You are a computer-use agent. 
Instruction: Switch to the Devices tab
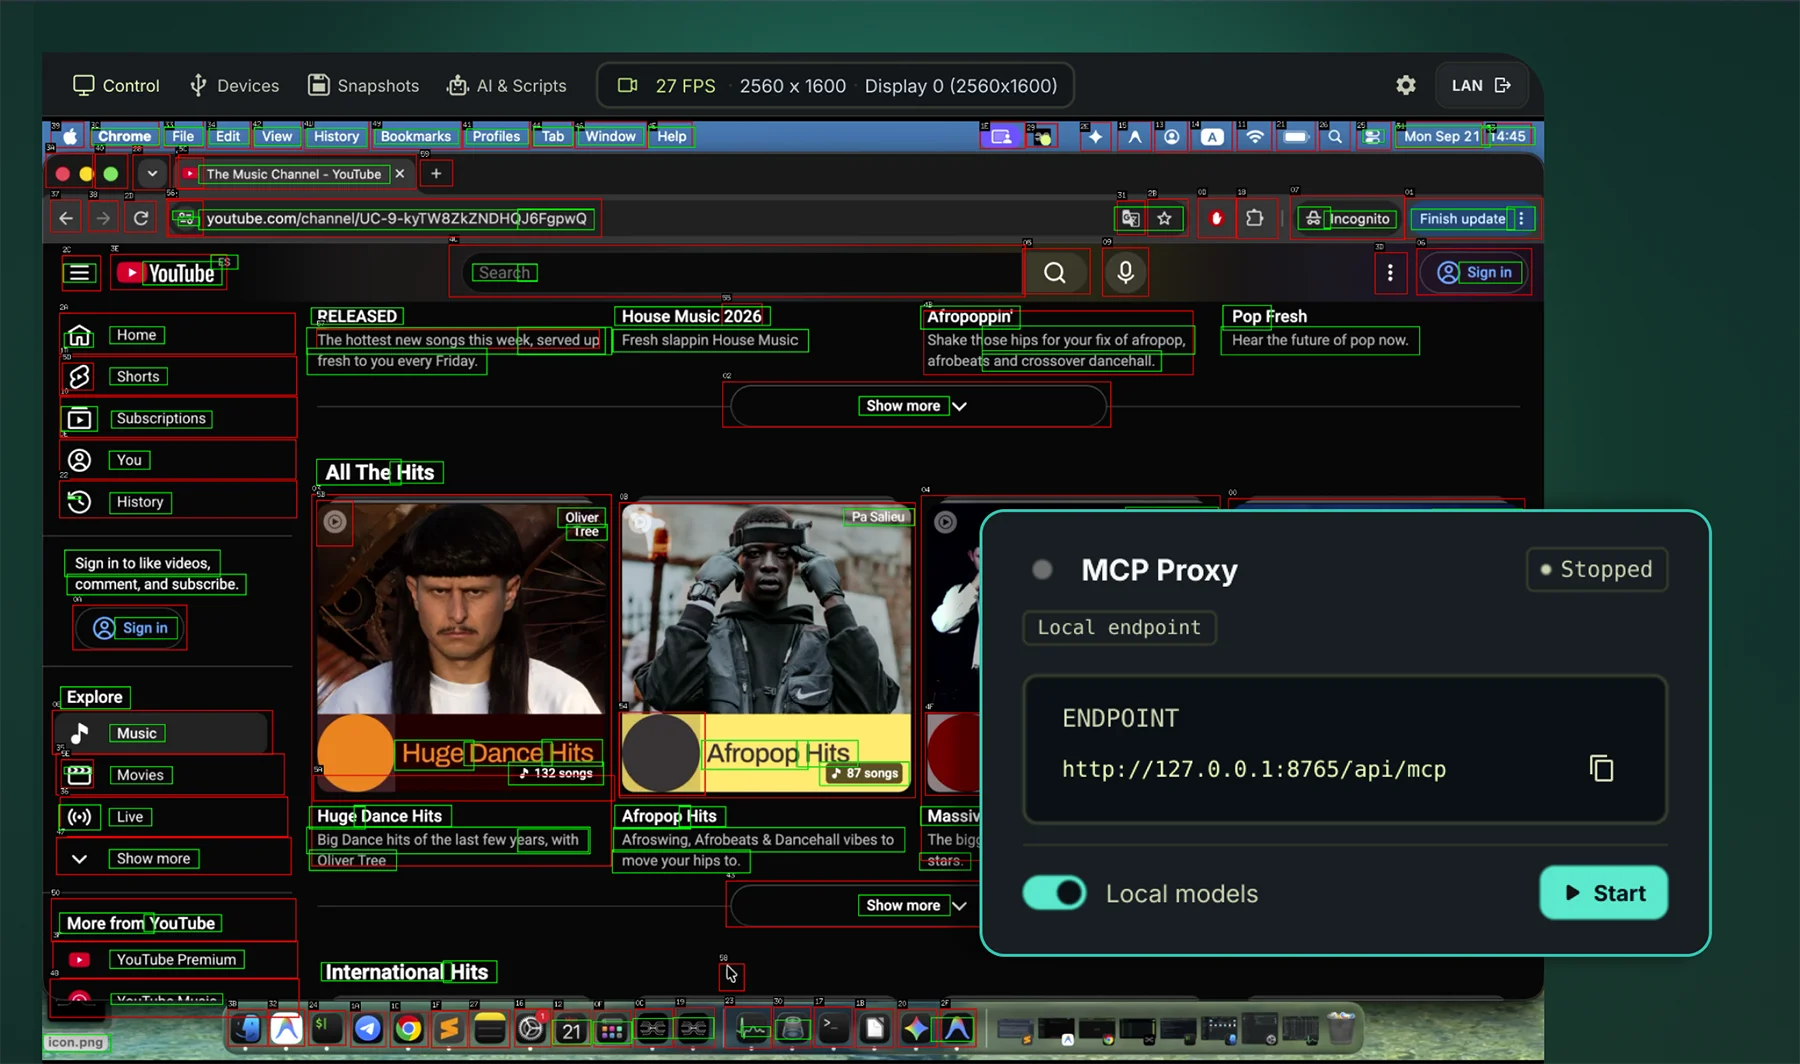[x=235, y=86]
